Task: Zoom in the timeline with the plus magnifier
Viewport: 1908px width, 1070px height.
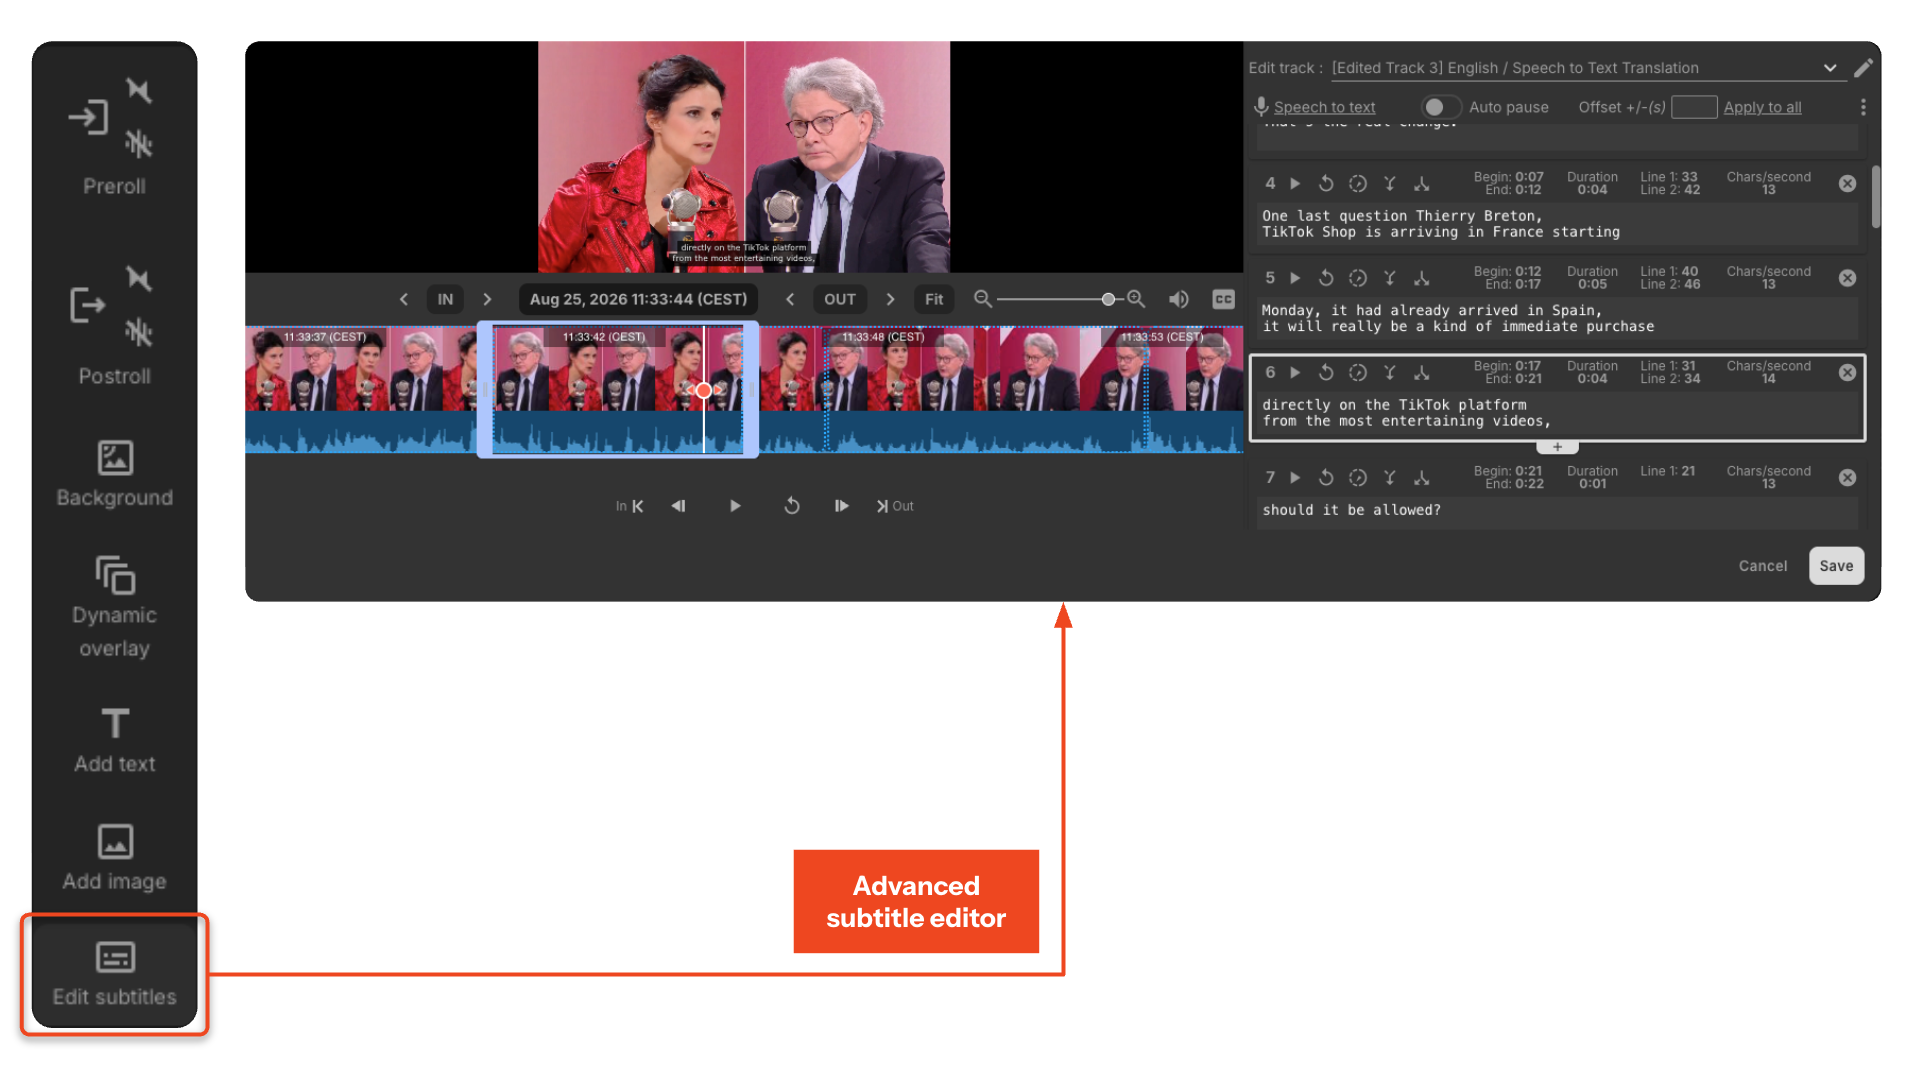Action: coord(1135,299)
